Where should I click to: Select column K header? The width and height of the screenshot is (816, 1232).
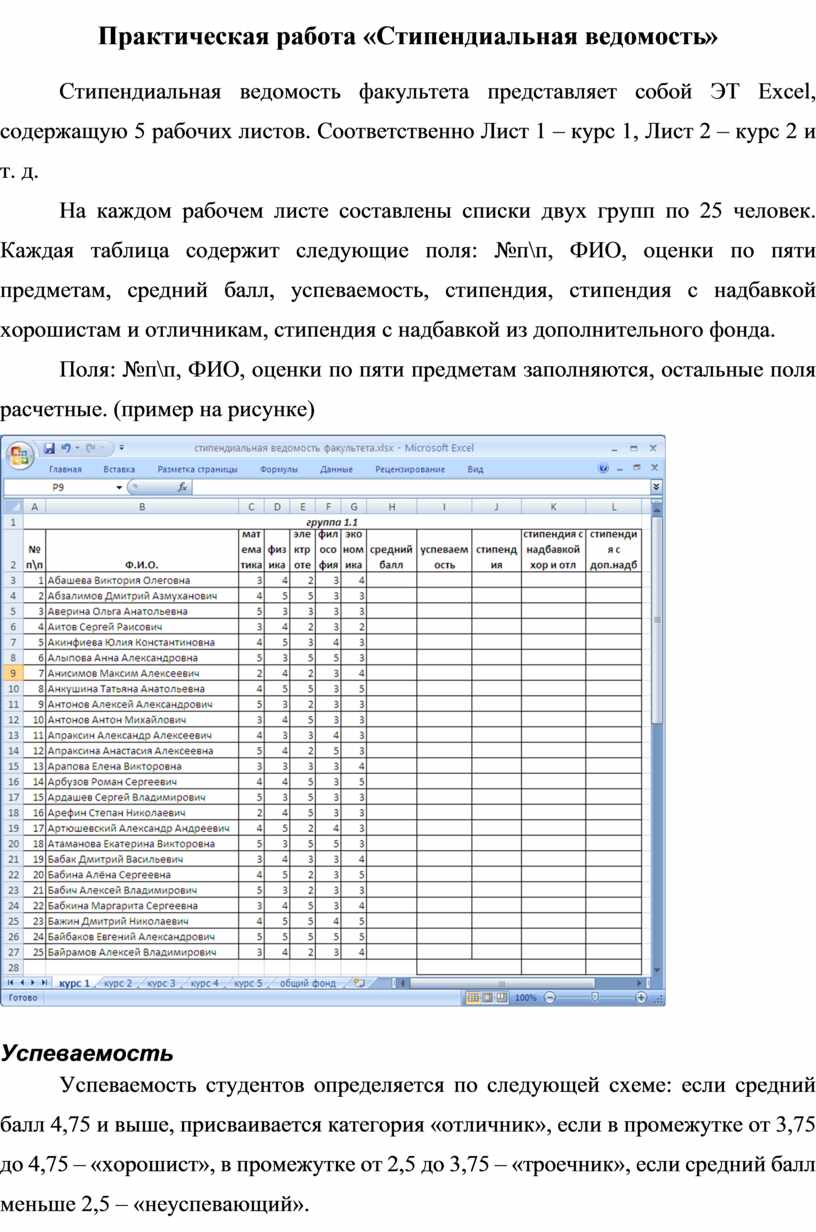click(x=553, y=507)
